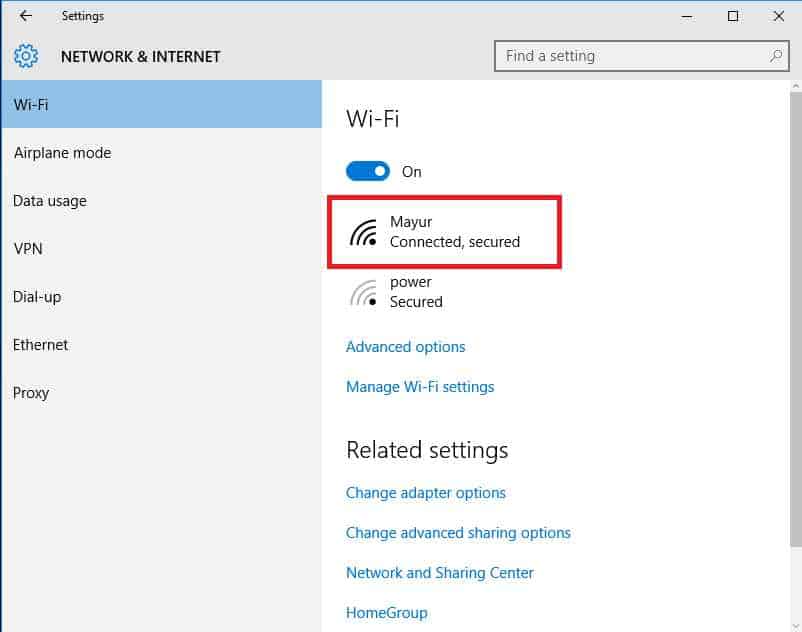Turn off the Wi-Fi toggle switch
802x632 pixels.
point(368,172)
